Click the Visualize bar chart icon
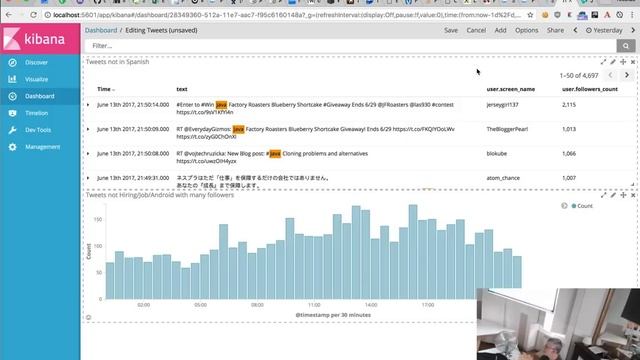 12,79
